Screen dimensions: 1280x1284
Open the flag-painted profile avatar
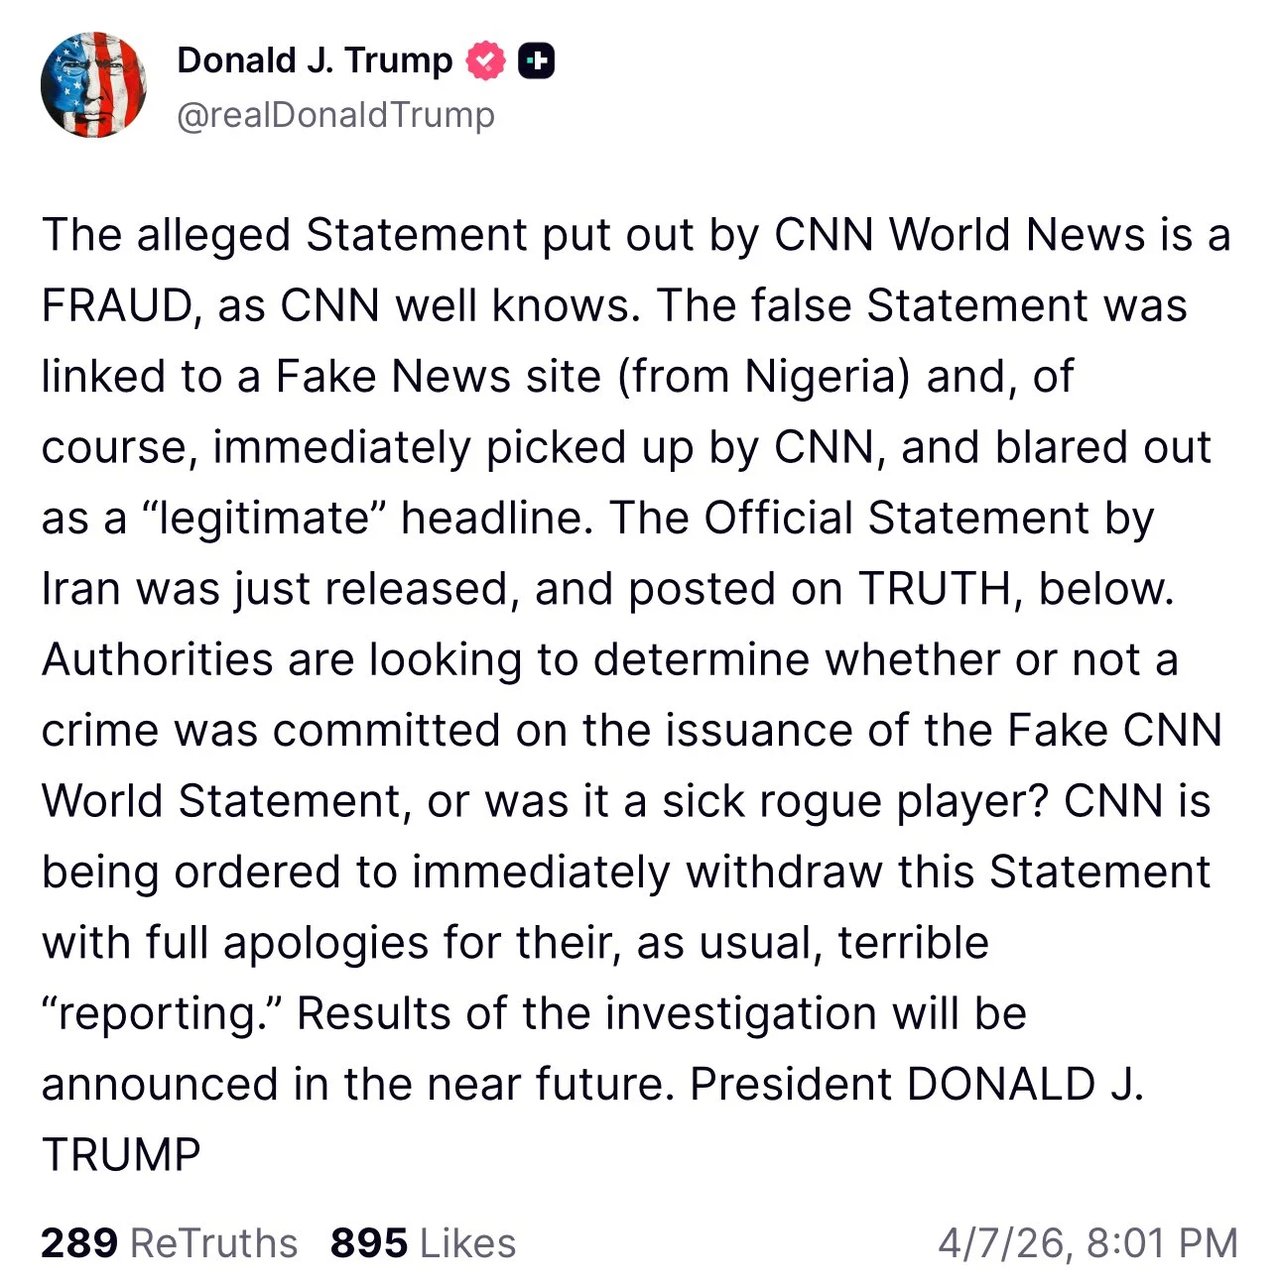pyautogui.click(x=93, y=84)
